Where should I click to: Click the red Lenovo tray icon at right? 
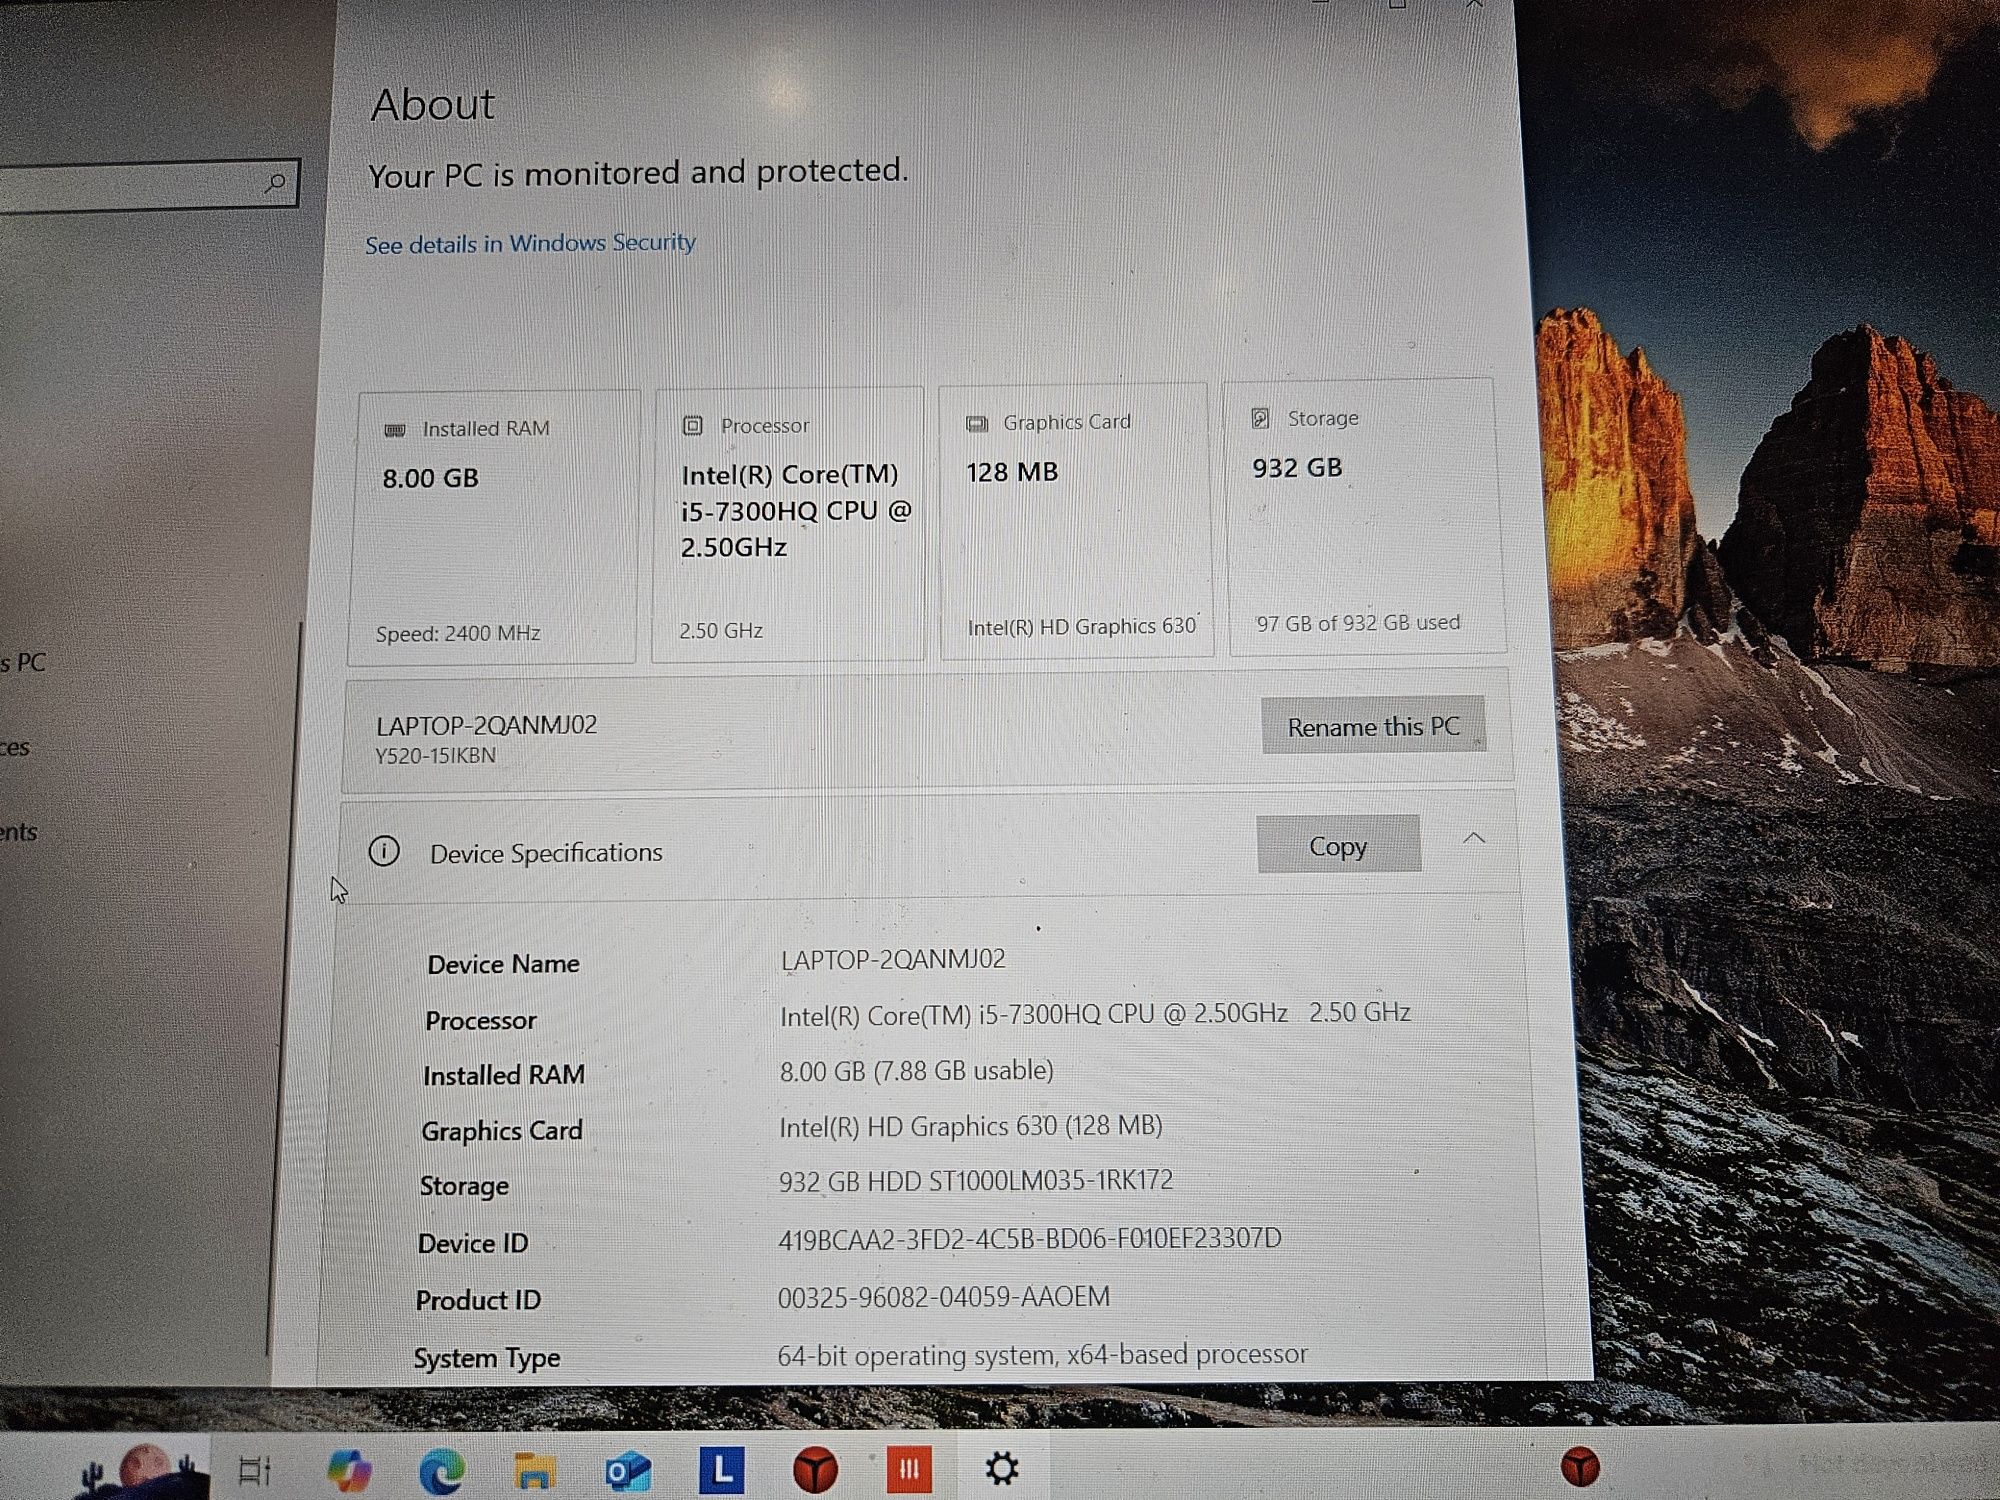pos(1580,1467)
